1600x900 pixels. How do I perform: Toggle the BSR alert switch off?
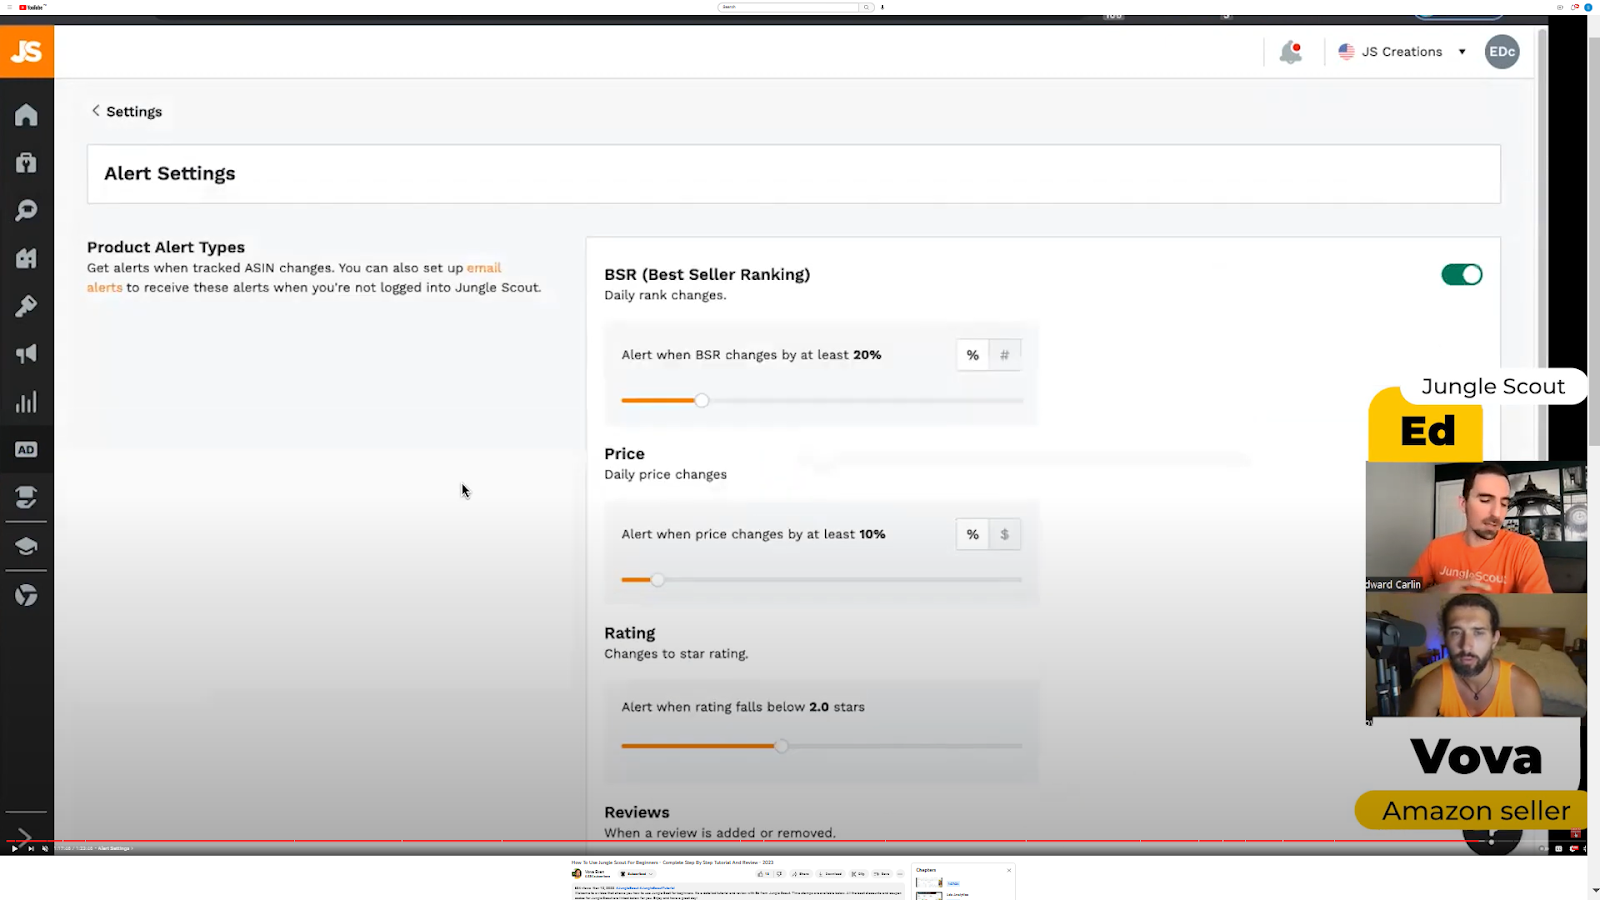click(x=1462, y=275)
